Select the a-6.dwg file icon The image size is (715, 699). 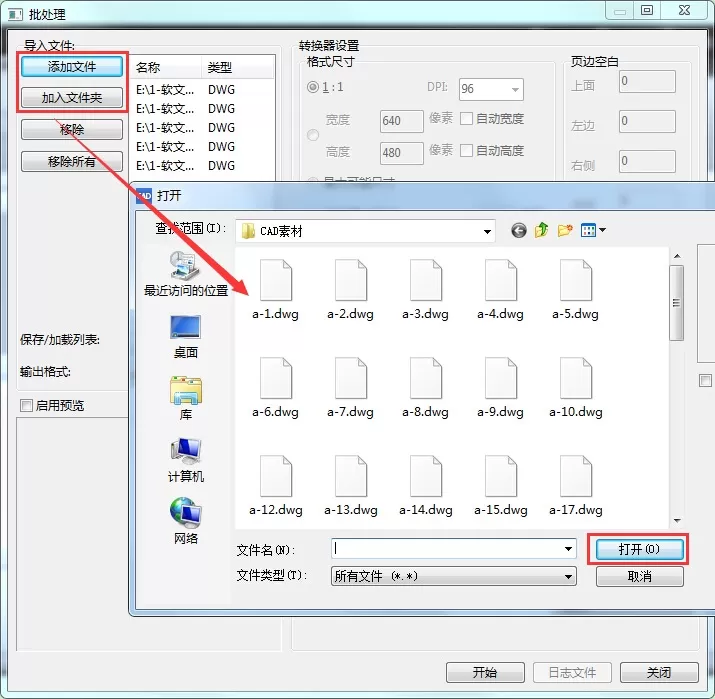point(276,378)
